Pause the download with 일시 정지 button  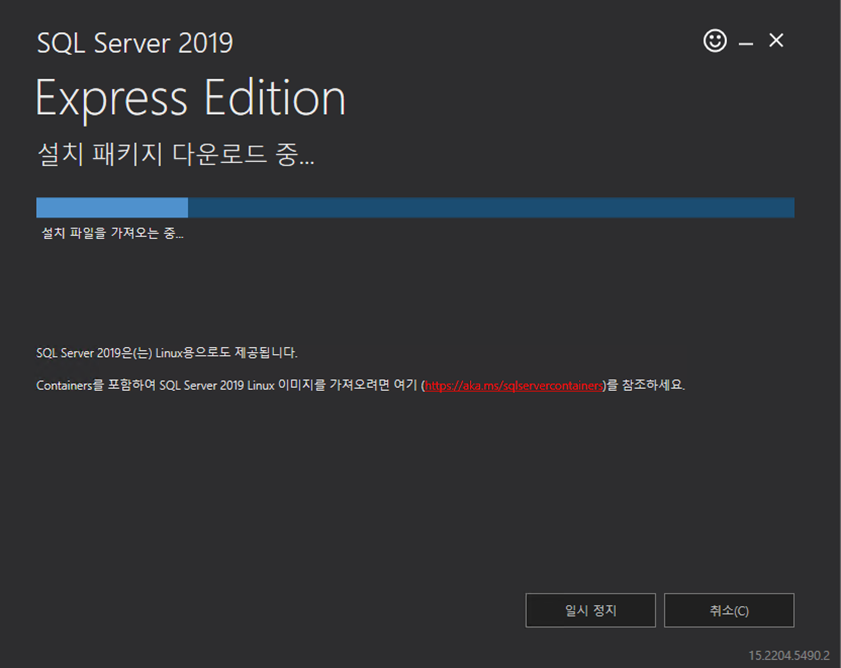[x=591, y=610]
